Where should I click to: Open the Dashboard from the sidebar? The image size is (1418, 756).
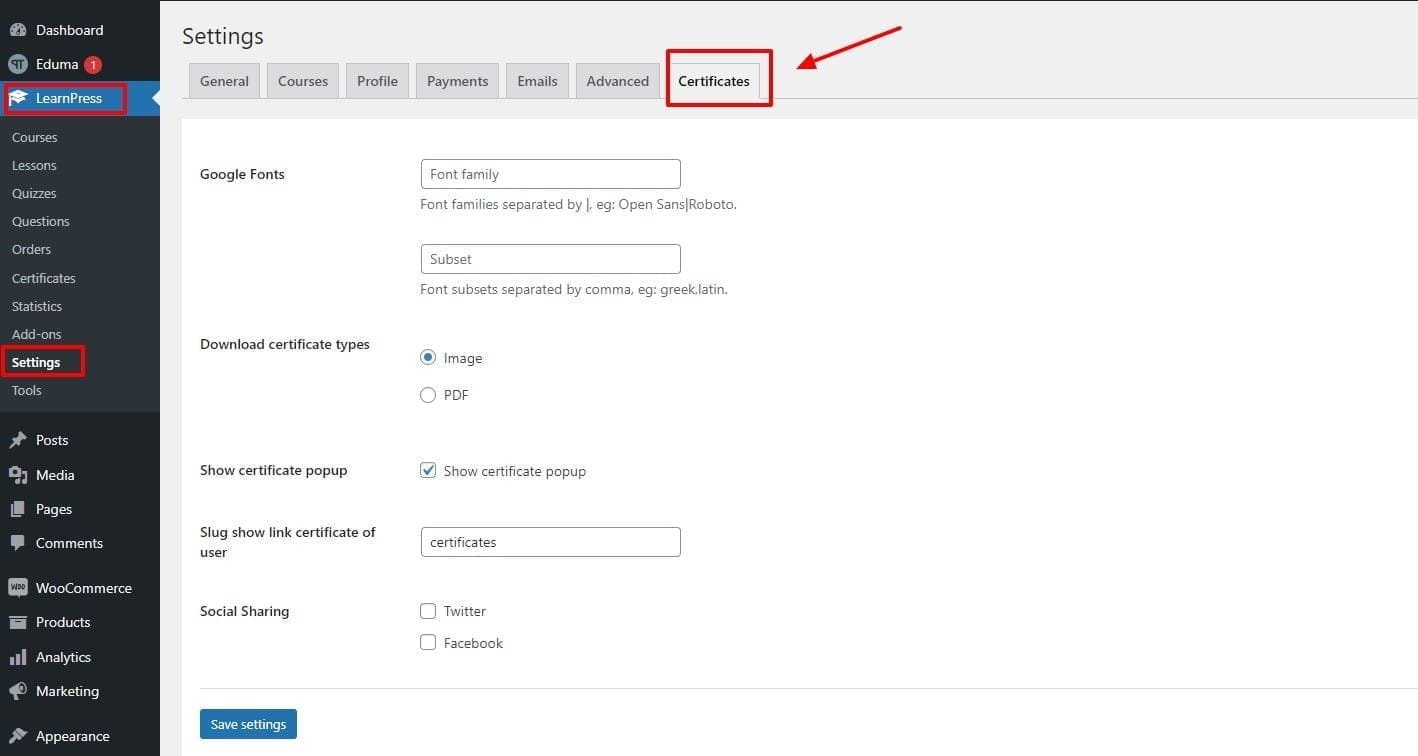[x=70, y=30]
